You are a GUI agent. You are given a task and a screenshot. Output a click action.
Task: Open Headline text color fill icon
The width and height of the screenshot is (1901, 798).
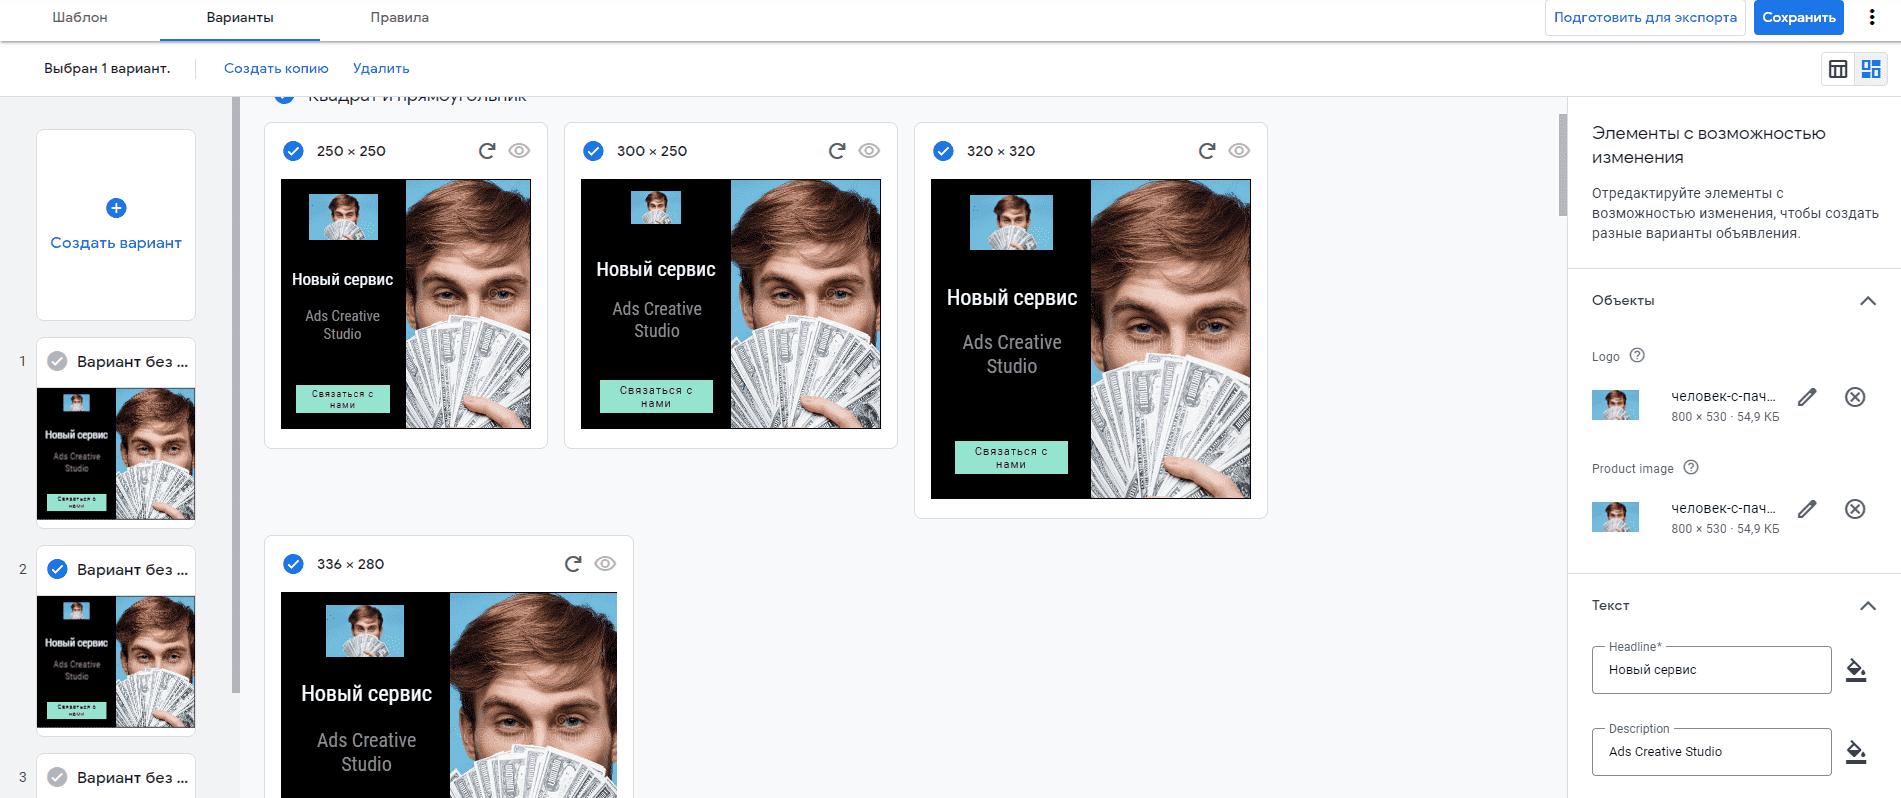pyautogui.click(x=1856, y=670)
